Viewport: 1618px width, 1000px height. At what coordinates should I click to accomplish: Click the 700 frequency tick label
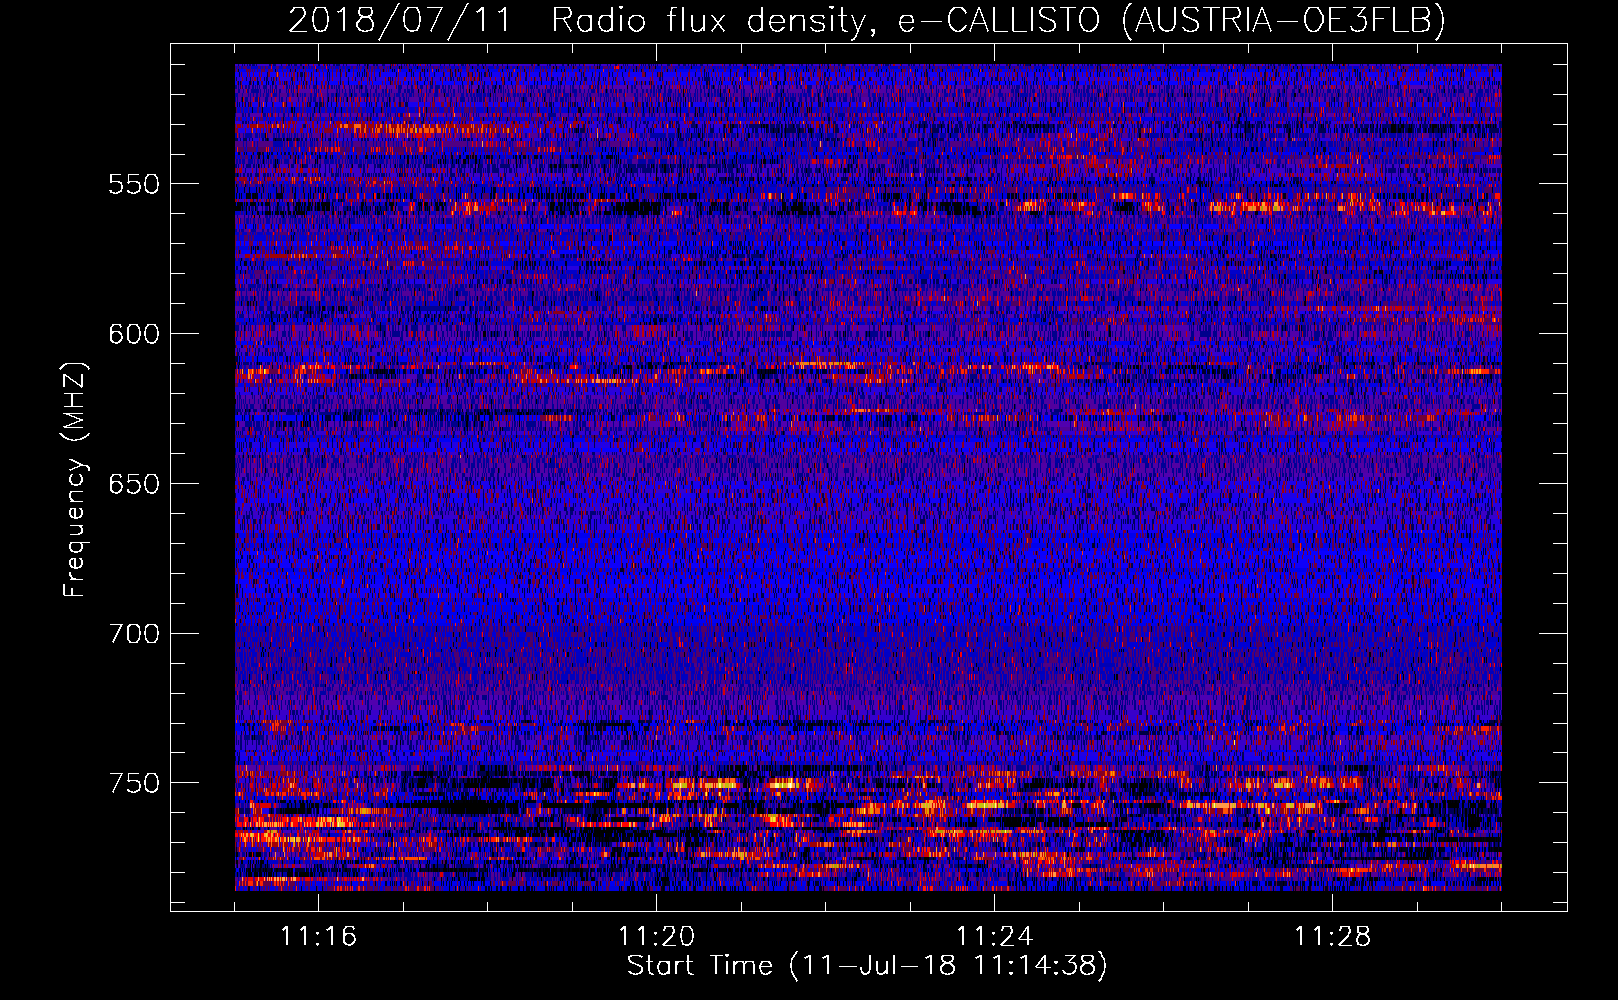134,634
